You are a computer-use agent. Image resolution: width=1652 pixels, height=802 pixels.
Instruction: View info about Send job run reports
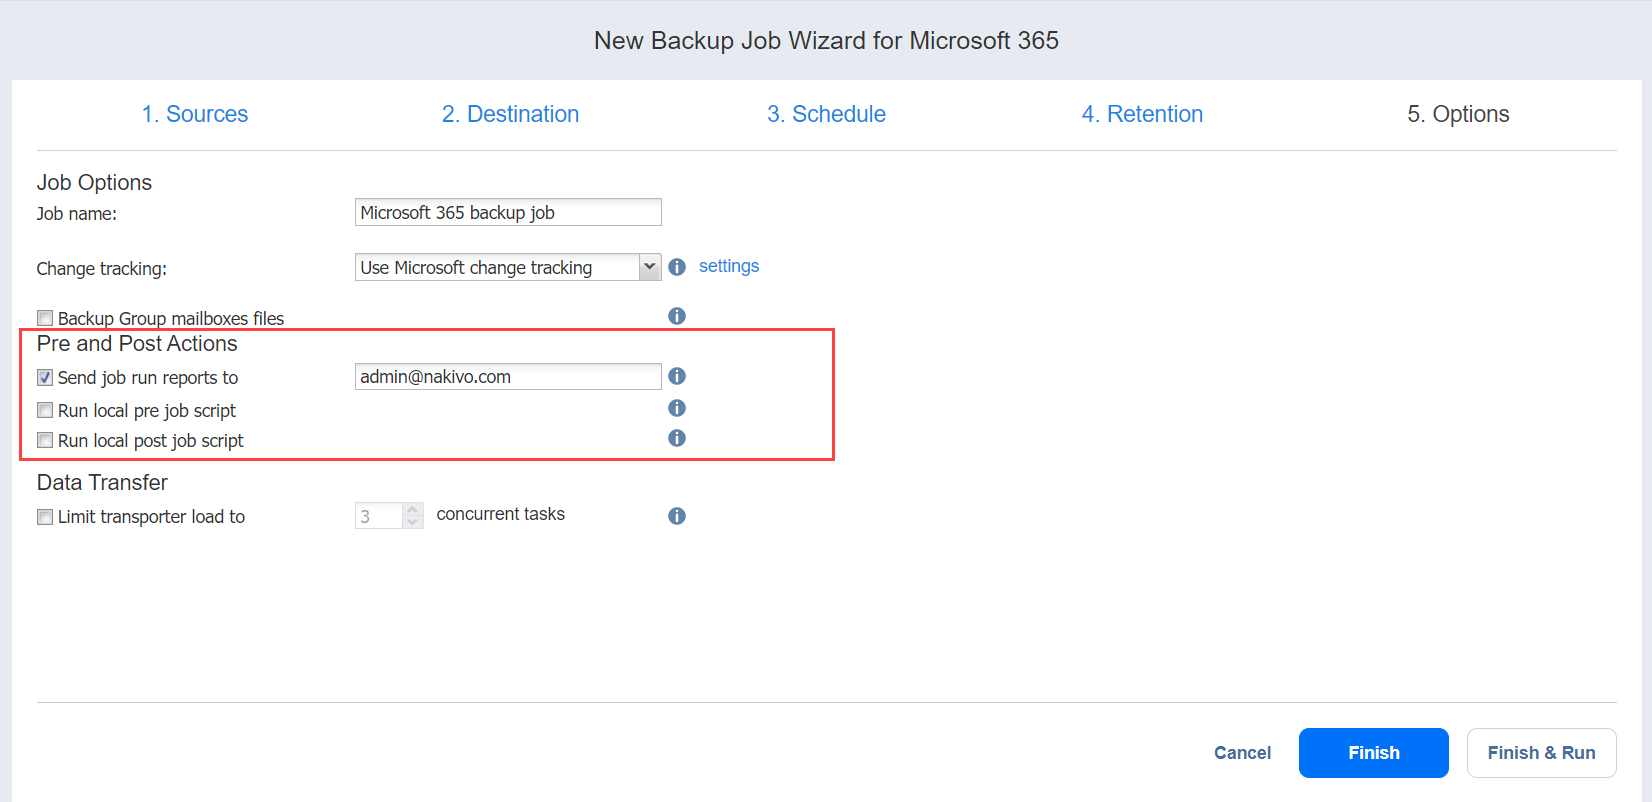[x=677, y=376]
